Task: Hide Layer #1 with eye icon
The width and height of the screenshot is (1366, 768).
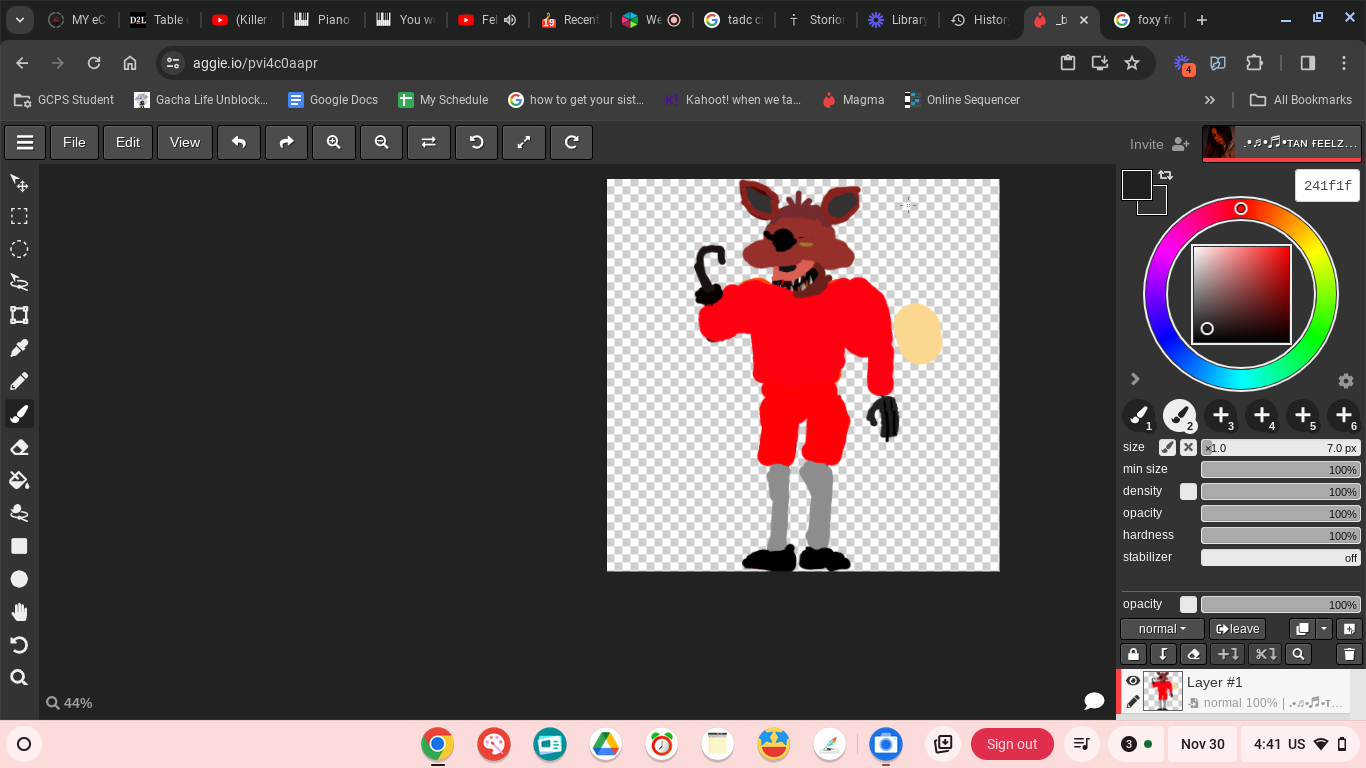Action: [x=1133, y=681]
